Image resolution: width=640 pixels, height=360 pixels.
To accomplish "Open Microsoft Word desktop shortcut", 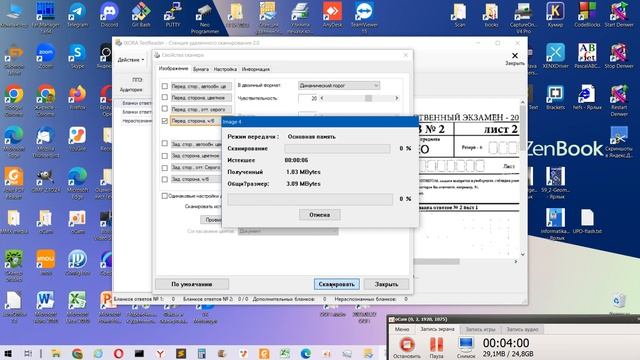I will pos(45,307).
